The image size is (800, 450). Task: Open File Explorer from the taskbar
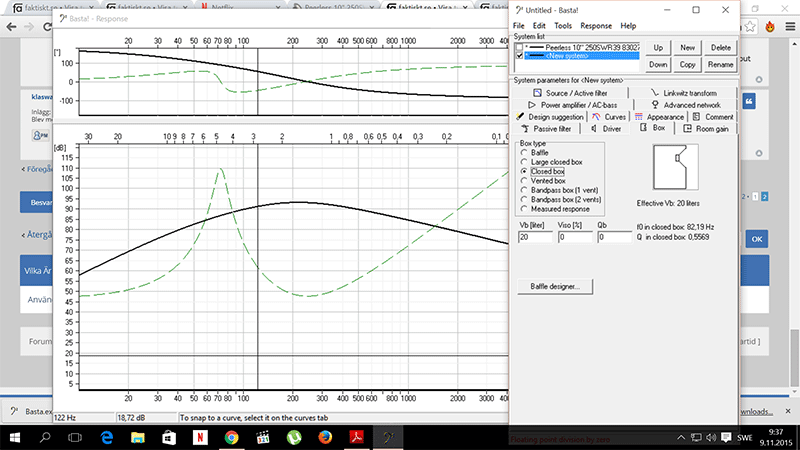pyautogui.click(x=138, y=437)
